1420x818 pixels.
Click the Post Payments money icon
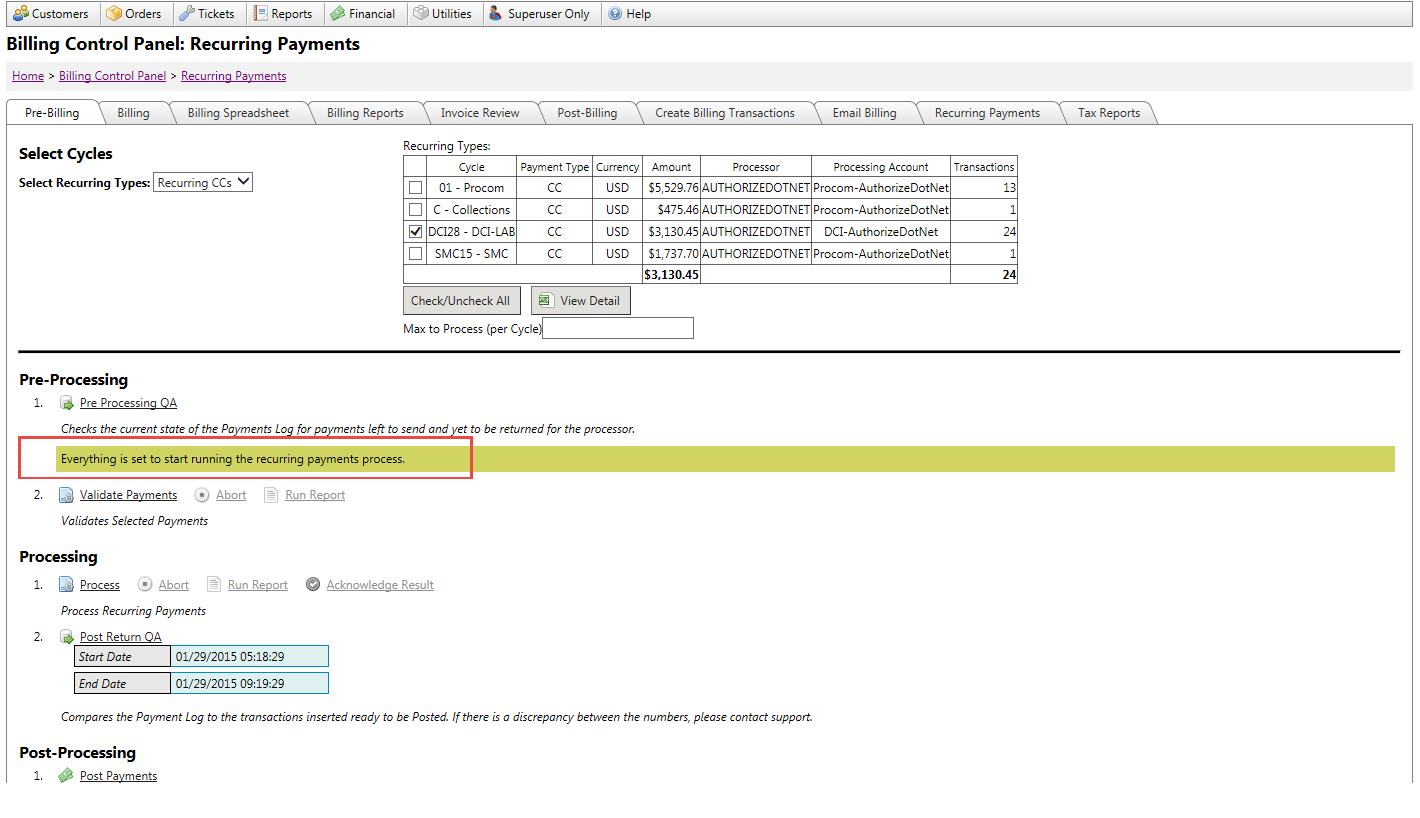[66, 776]
